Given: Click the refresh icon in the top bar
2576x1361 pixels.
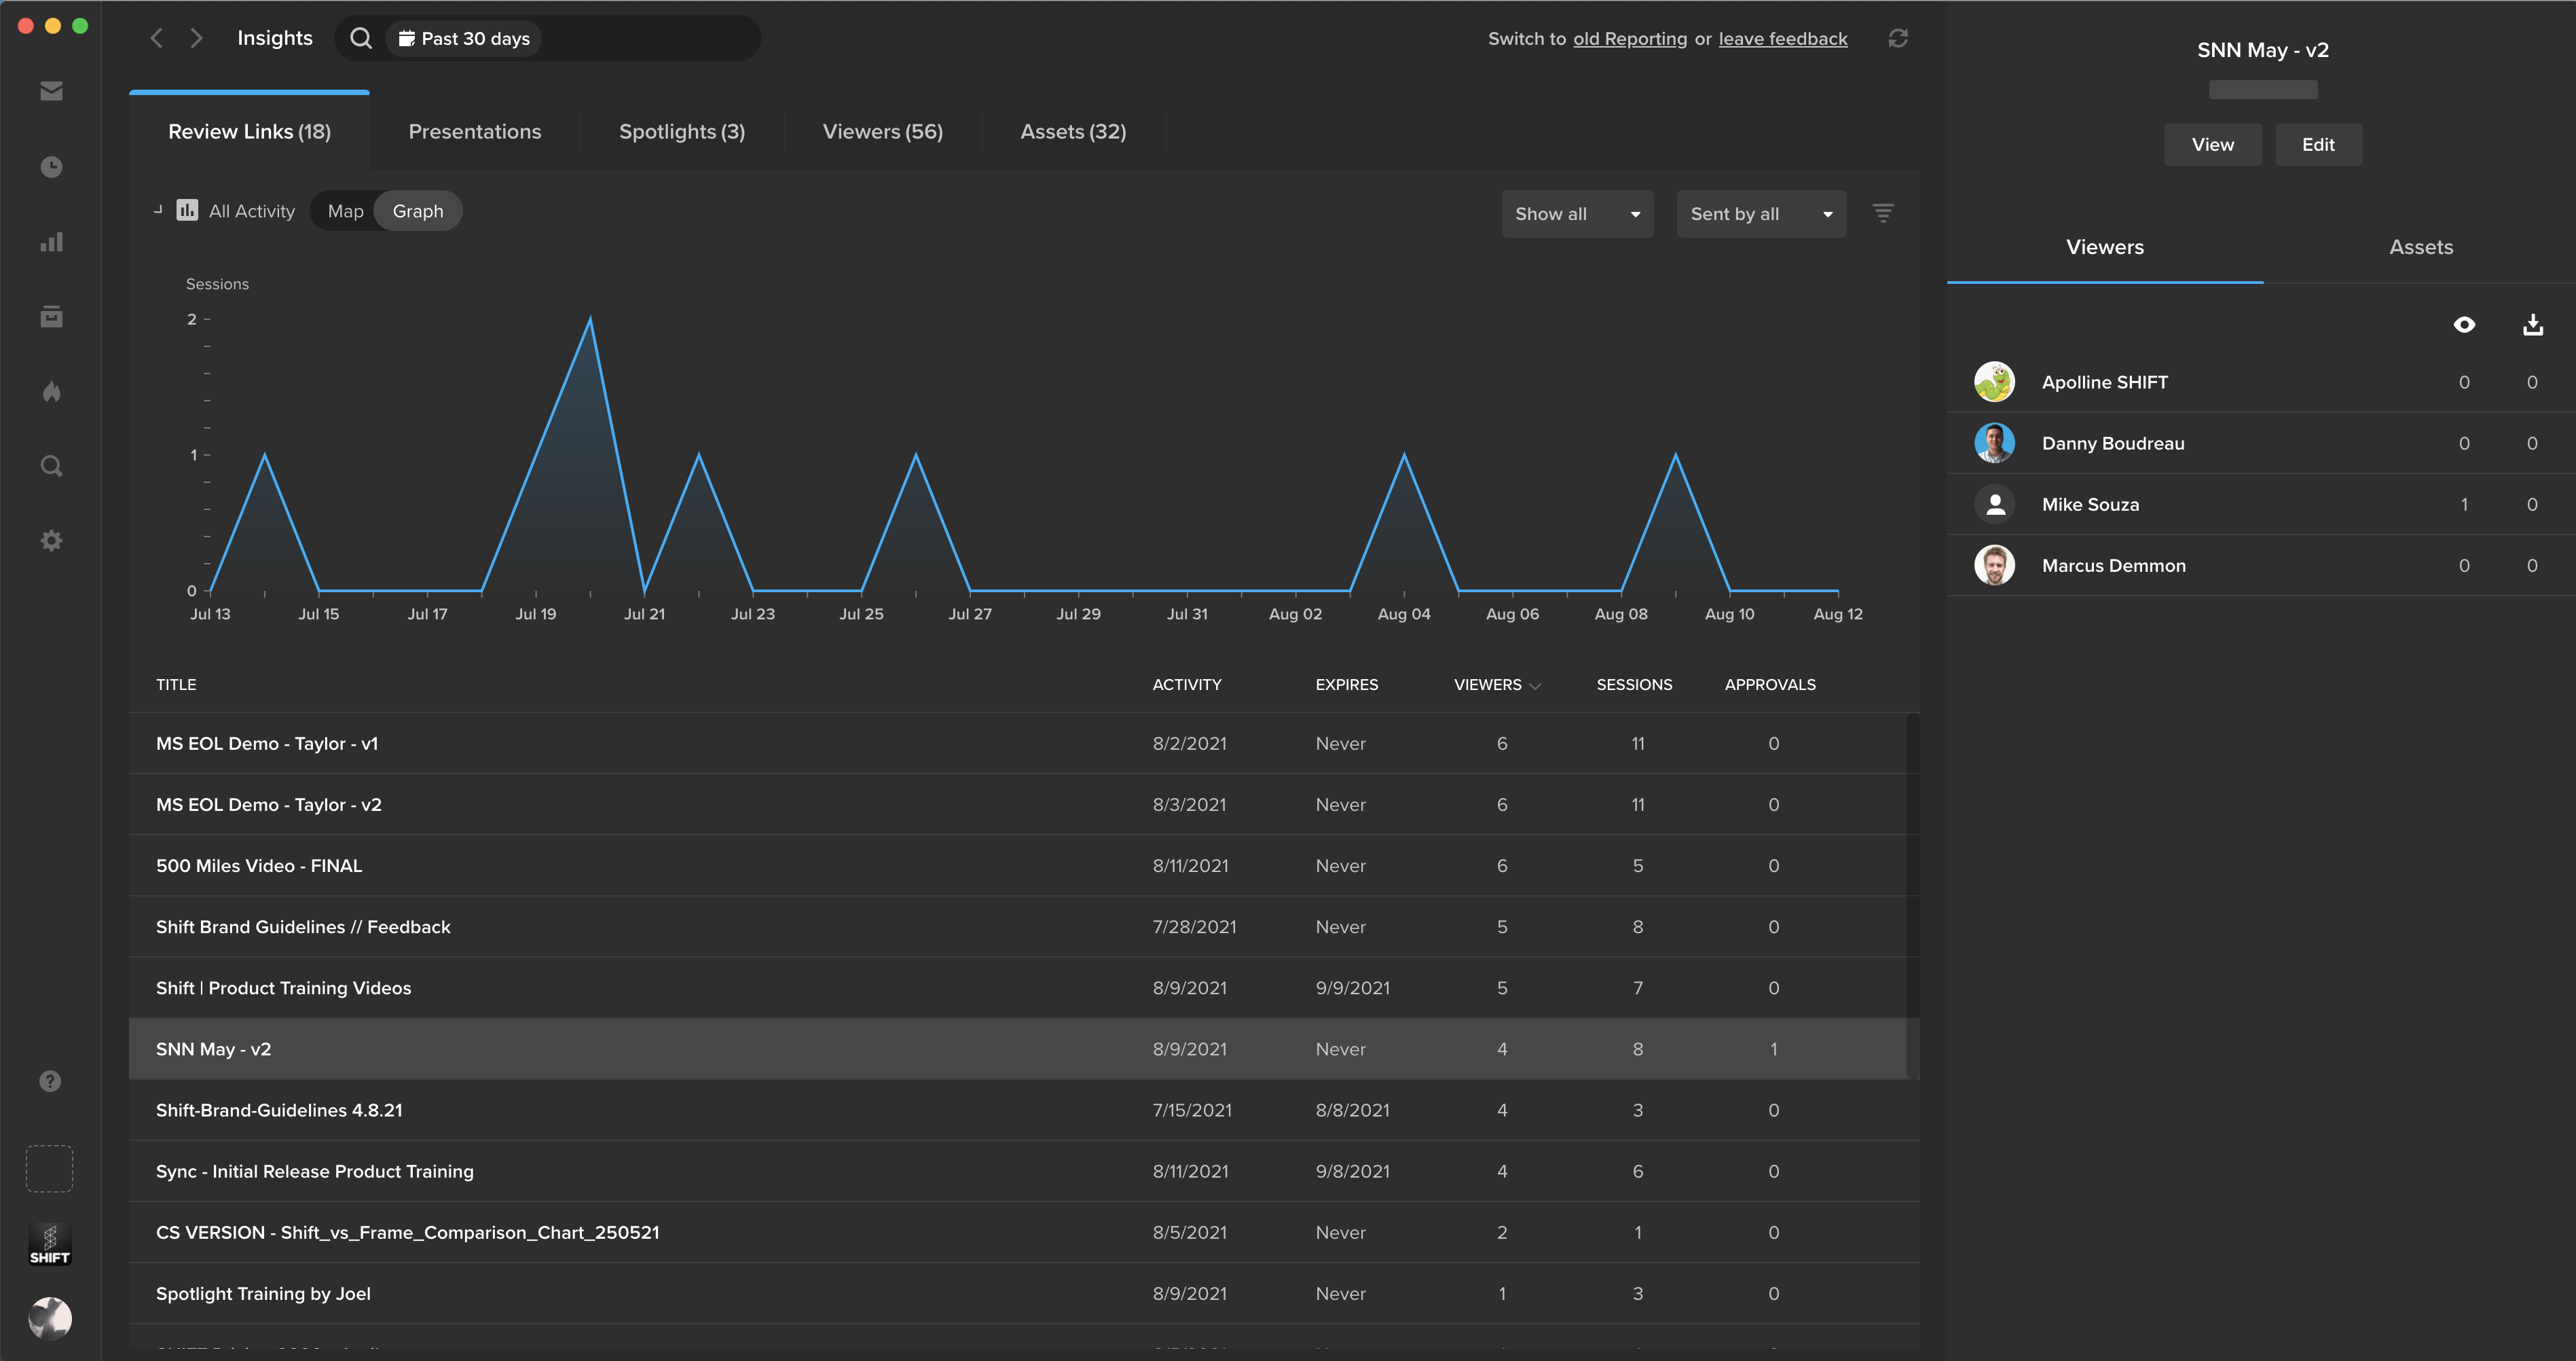Looking at the screenshot, I should tap(1897, 38).
